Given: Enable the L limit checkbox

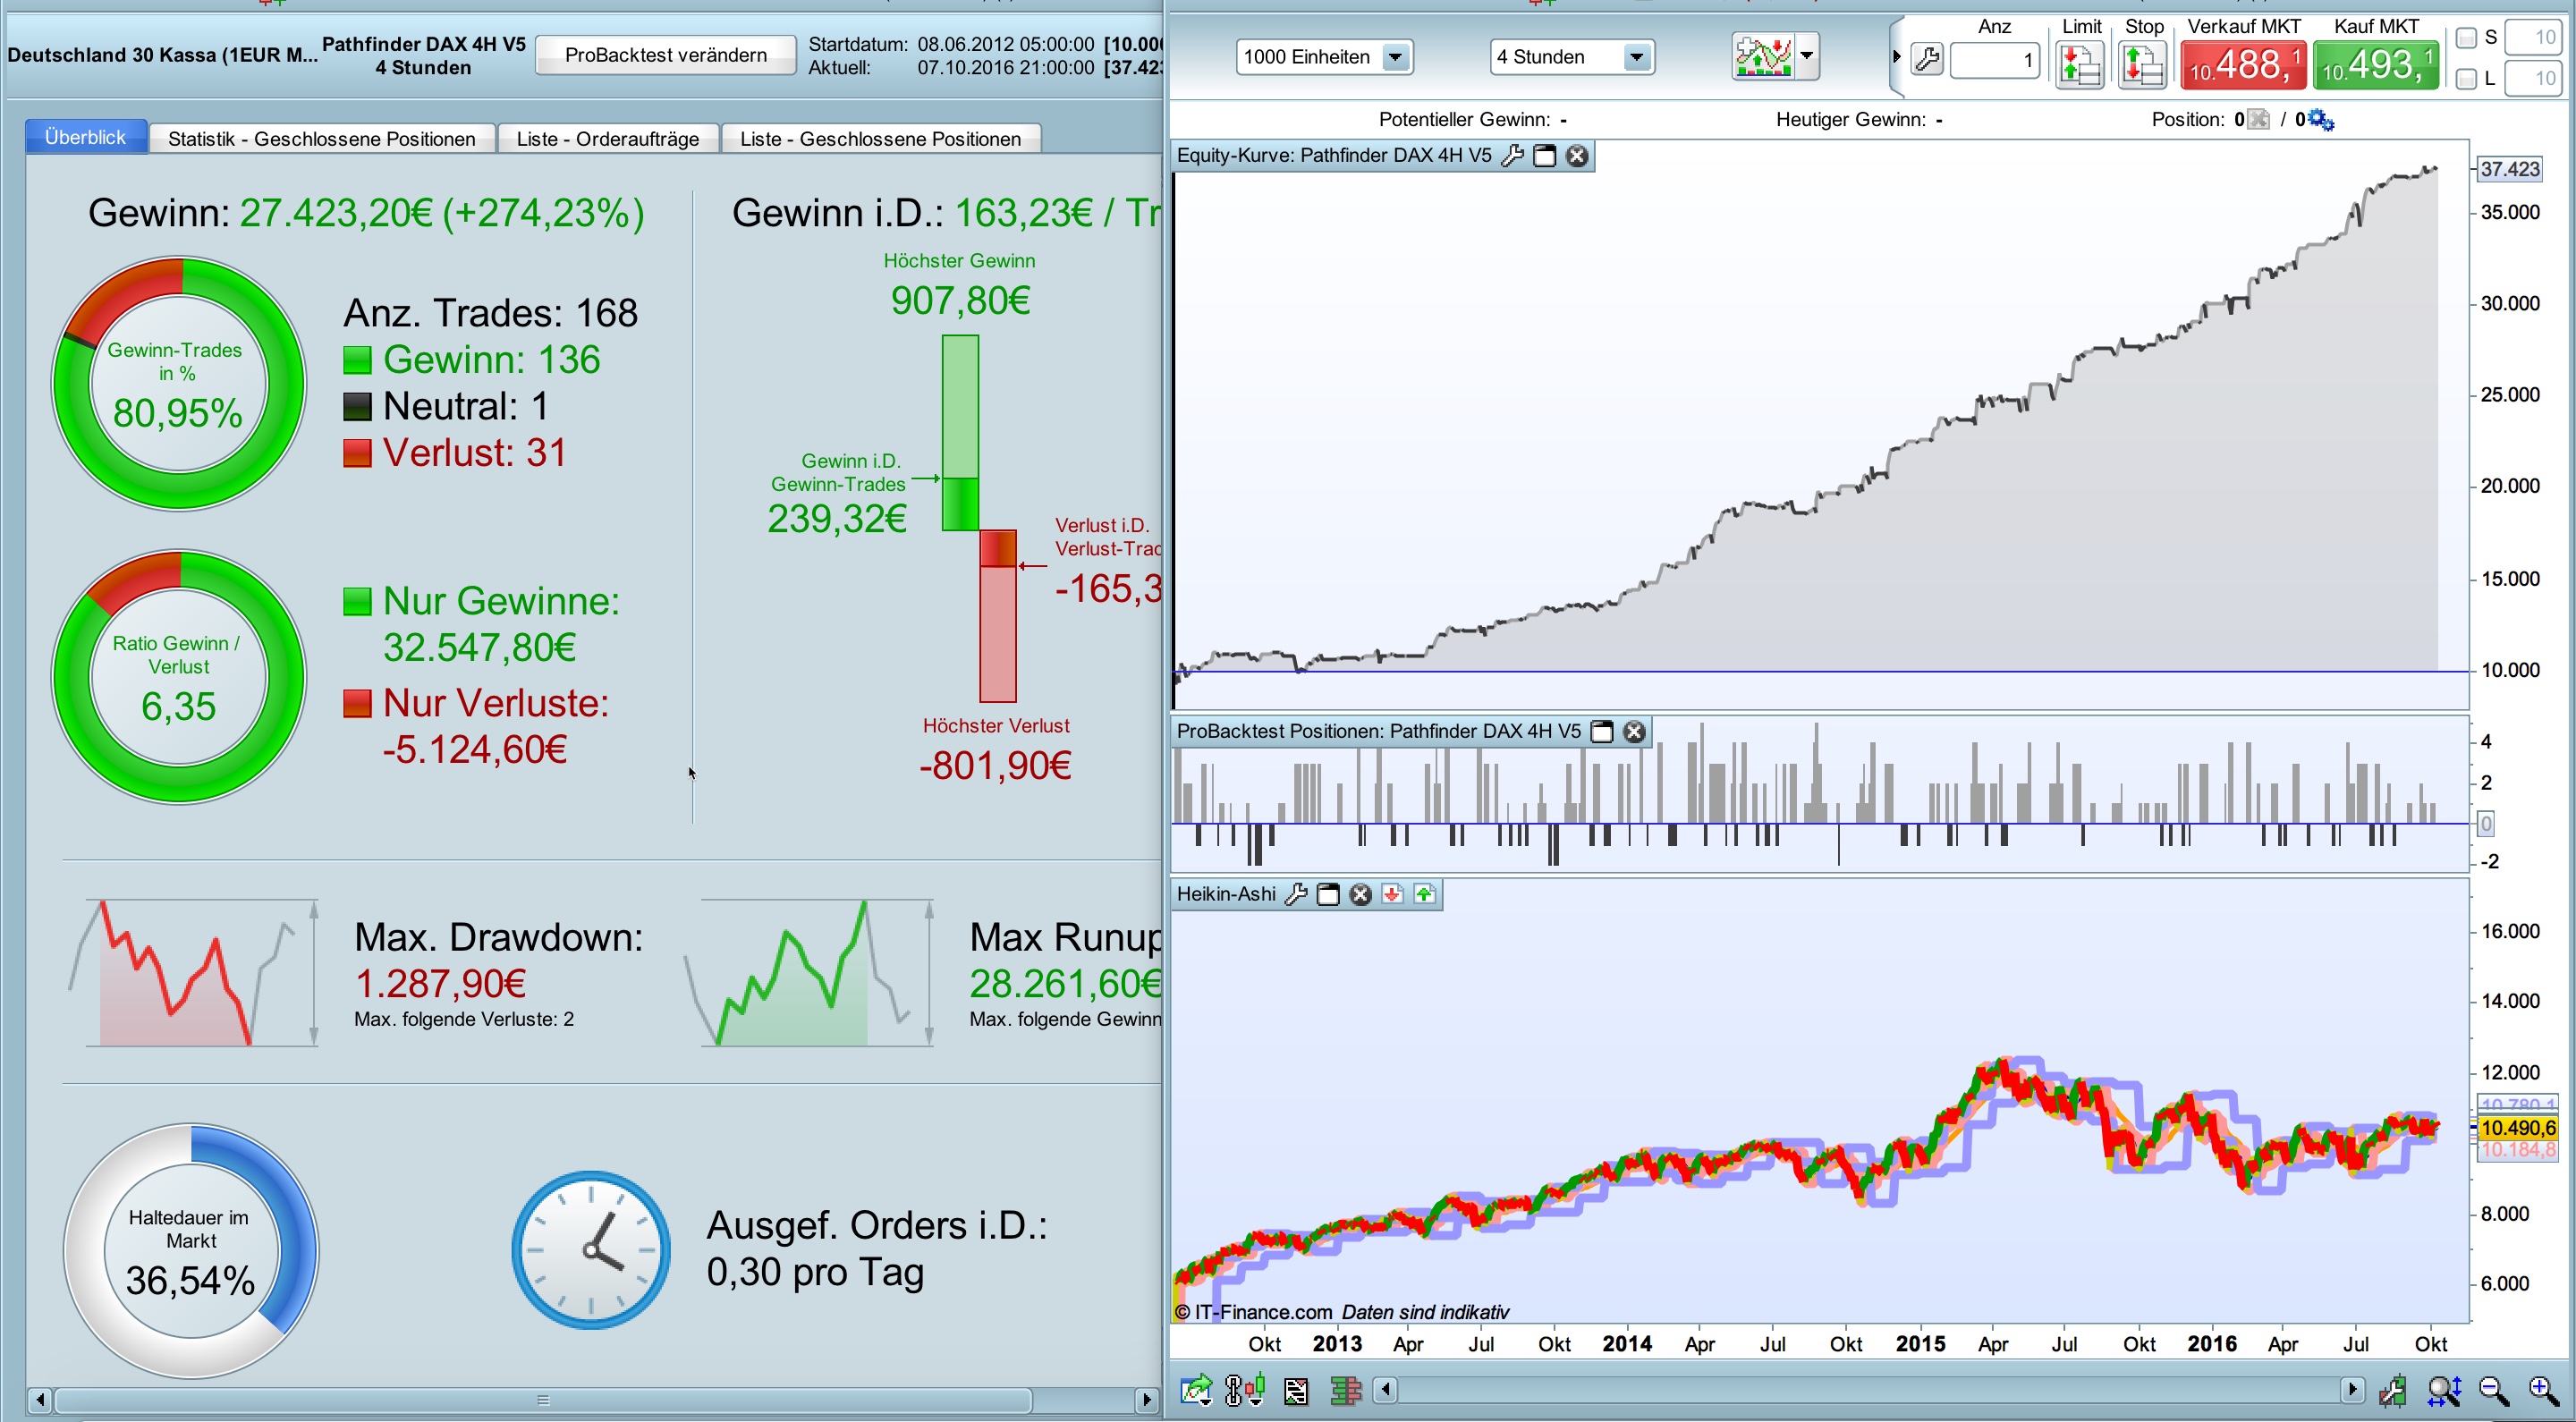Looking at the screenshot, I should (2466, 78).
